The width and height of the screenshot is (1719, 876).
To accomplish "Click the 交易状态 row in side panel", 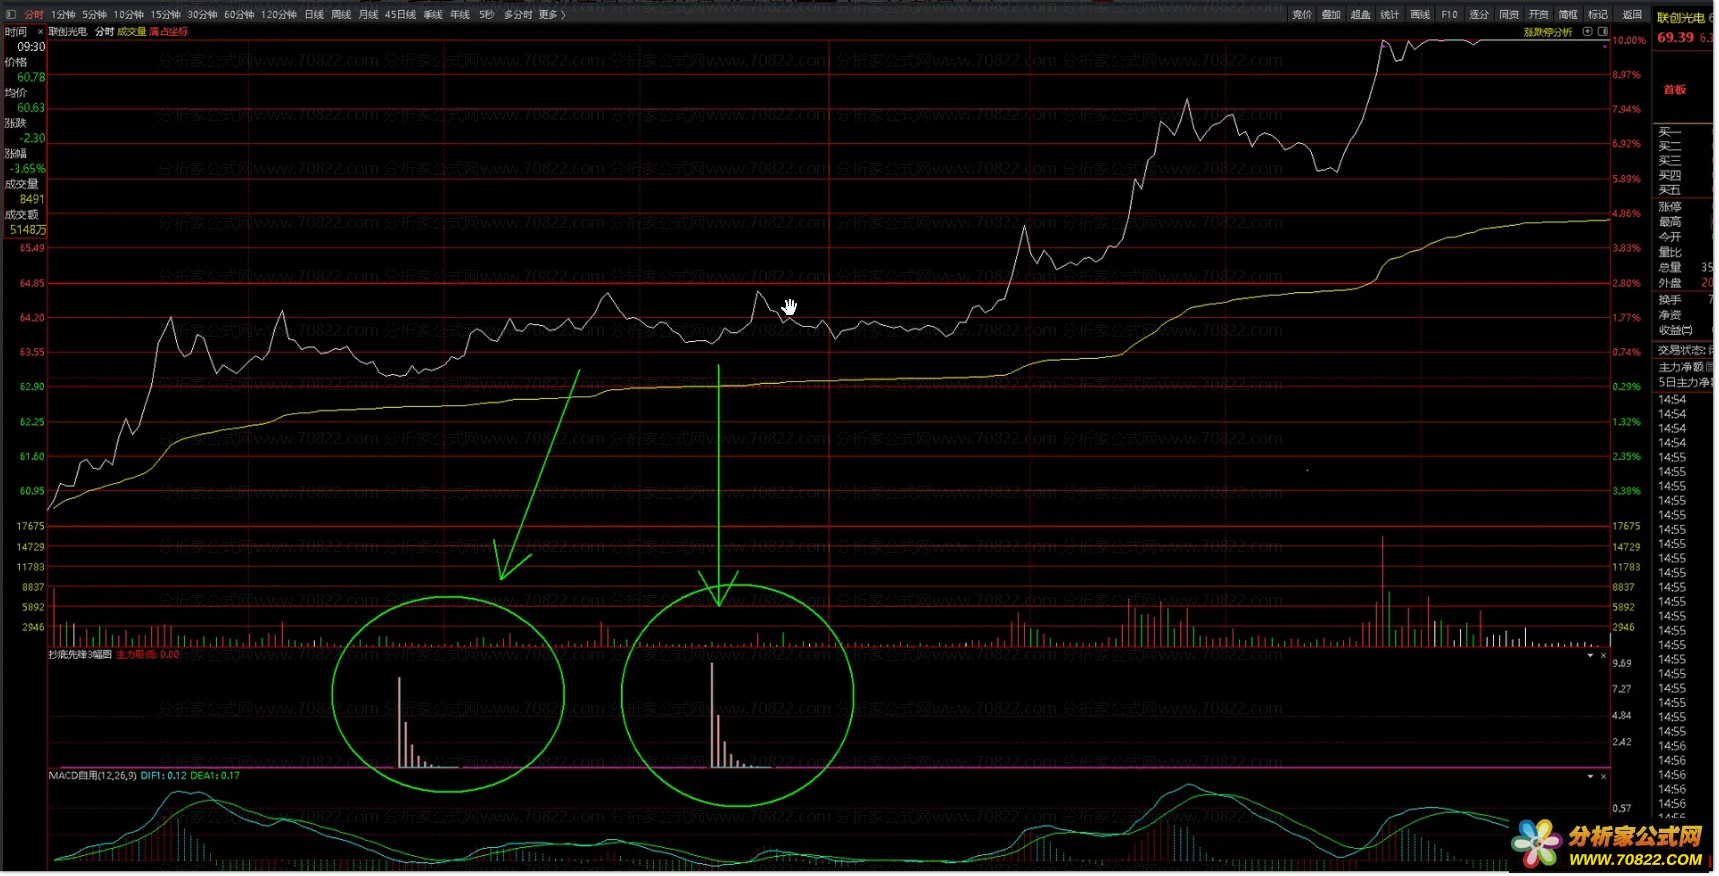I will coord(1684,351).
